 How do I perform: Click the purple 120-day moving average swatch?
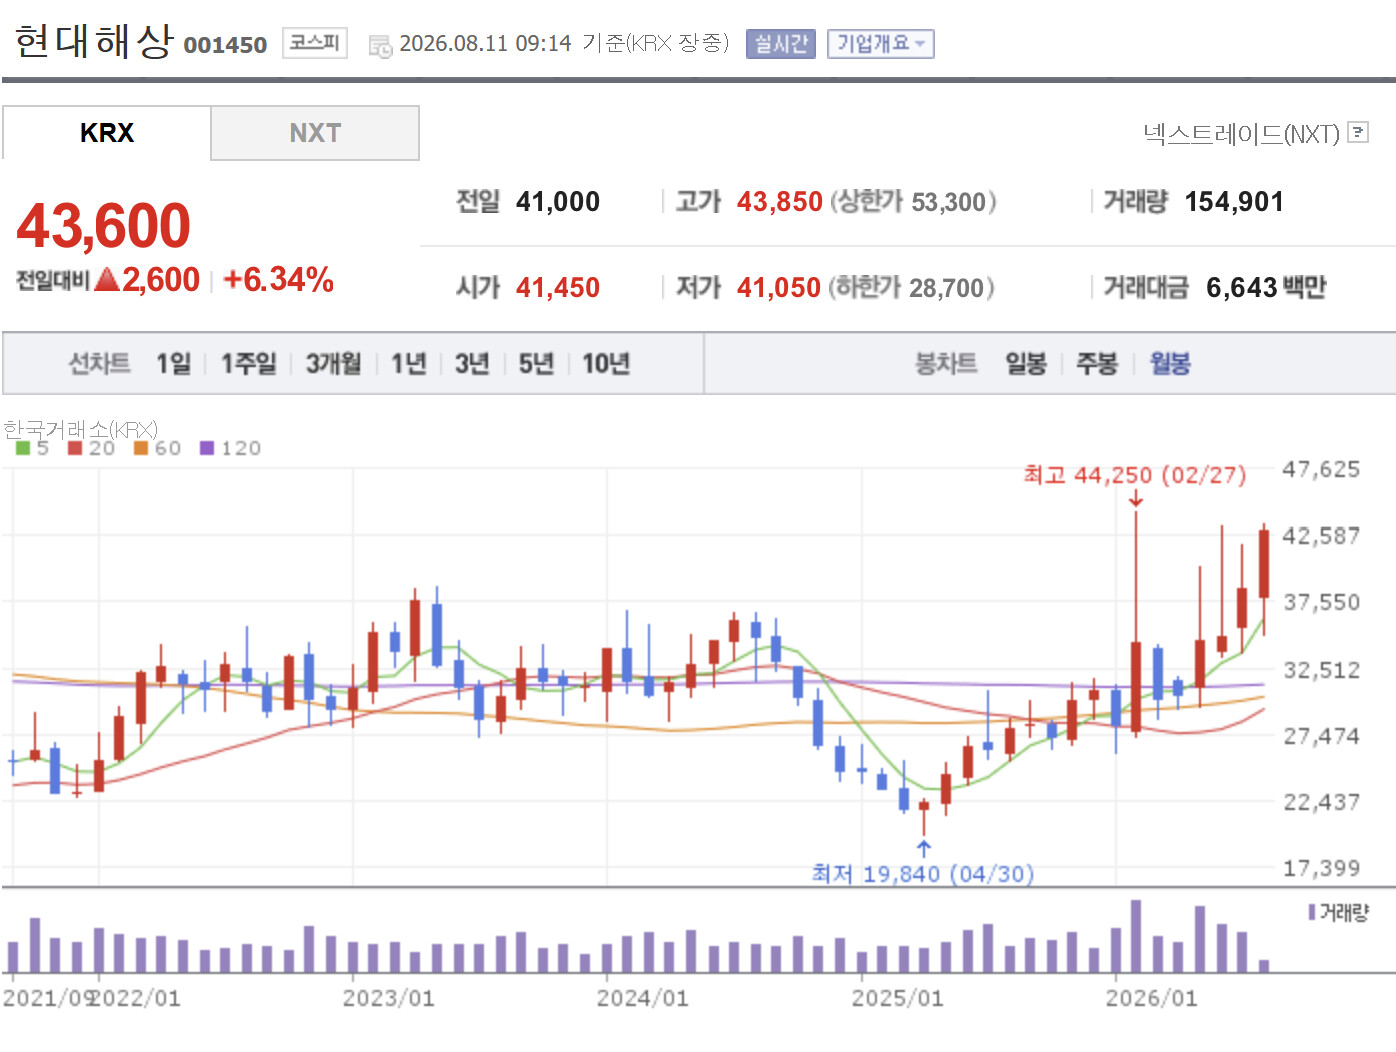pos(207,448)
